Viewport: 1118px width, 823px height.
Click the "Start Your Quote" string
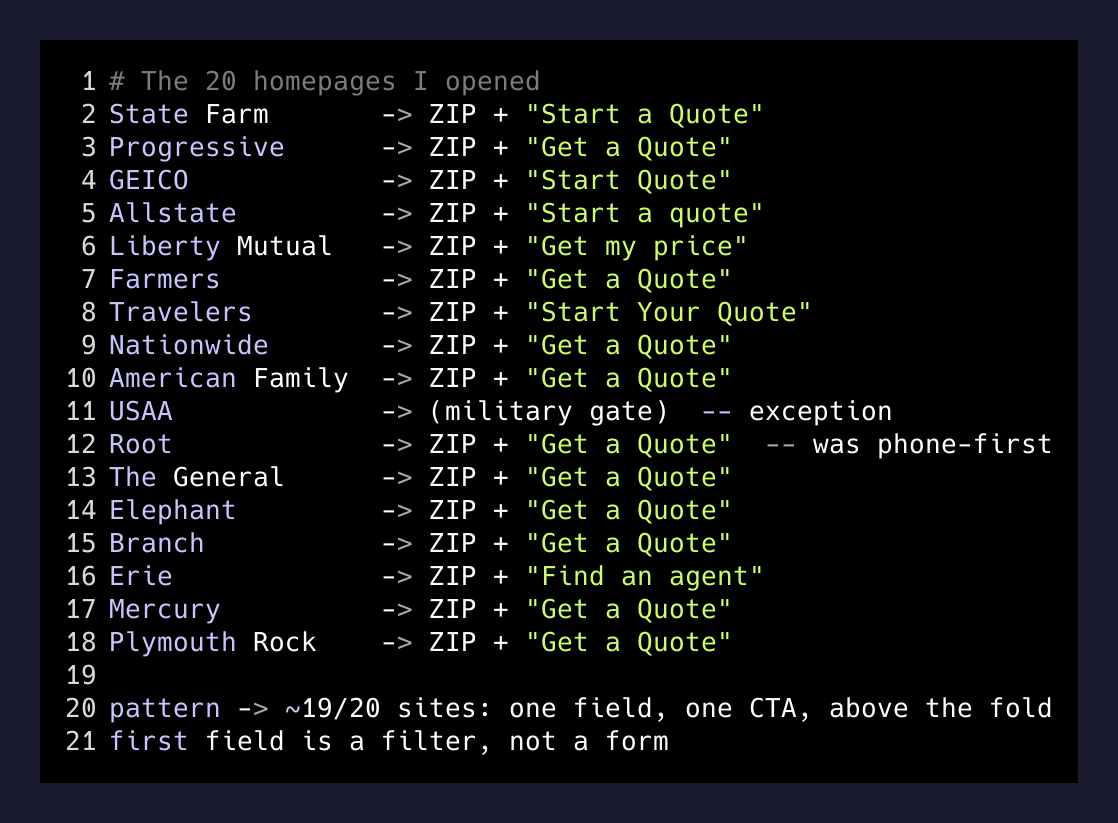click(669, 312)
